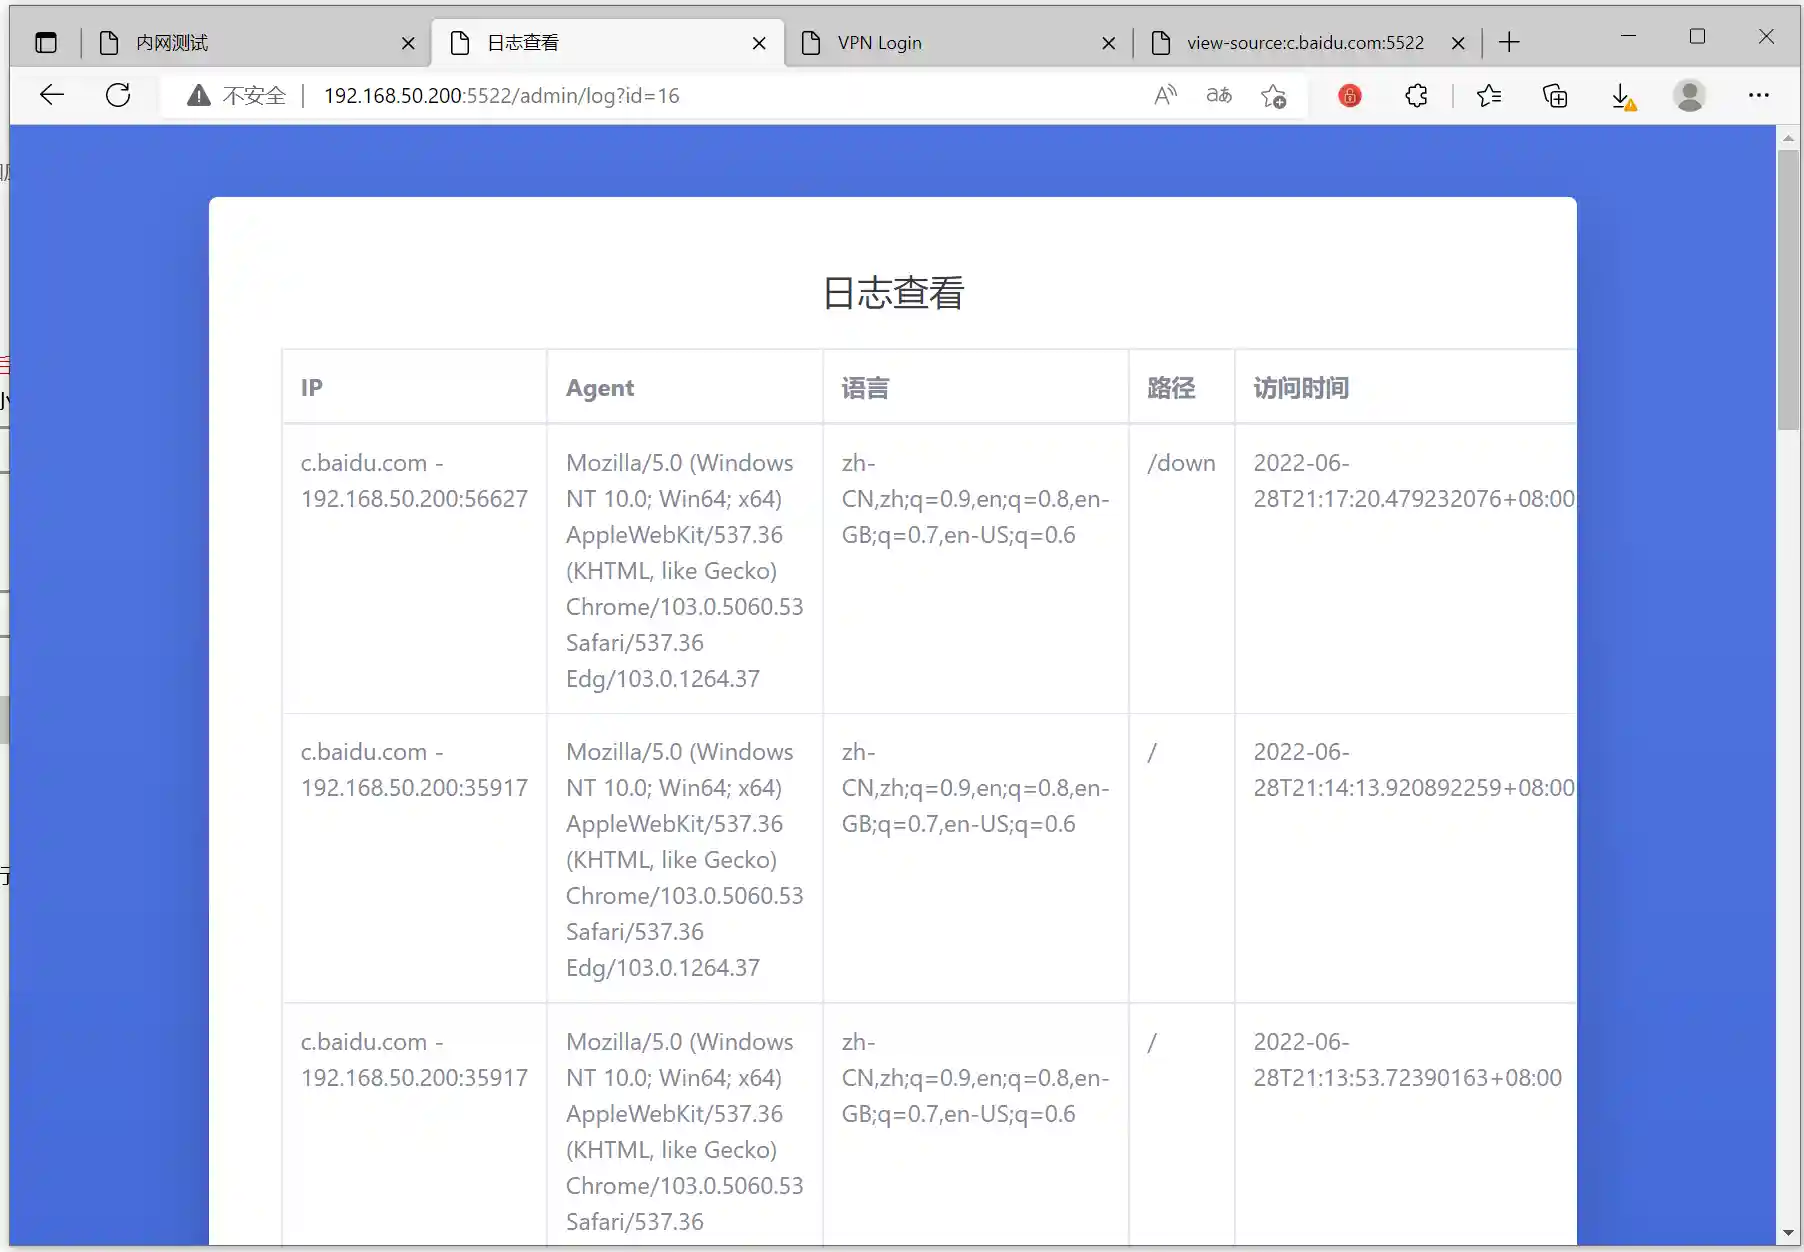1804x1252 pixels.
Task: Open the Extensions puzzle icon
Action: pos(1416,96)
